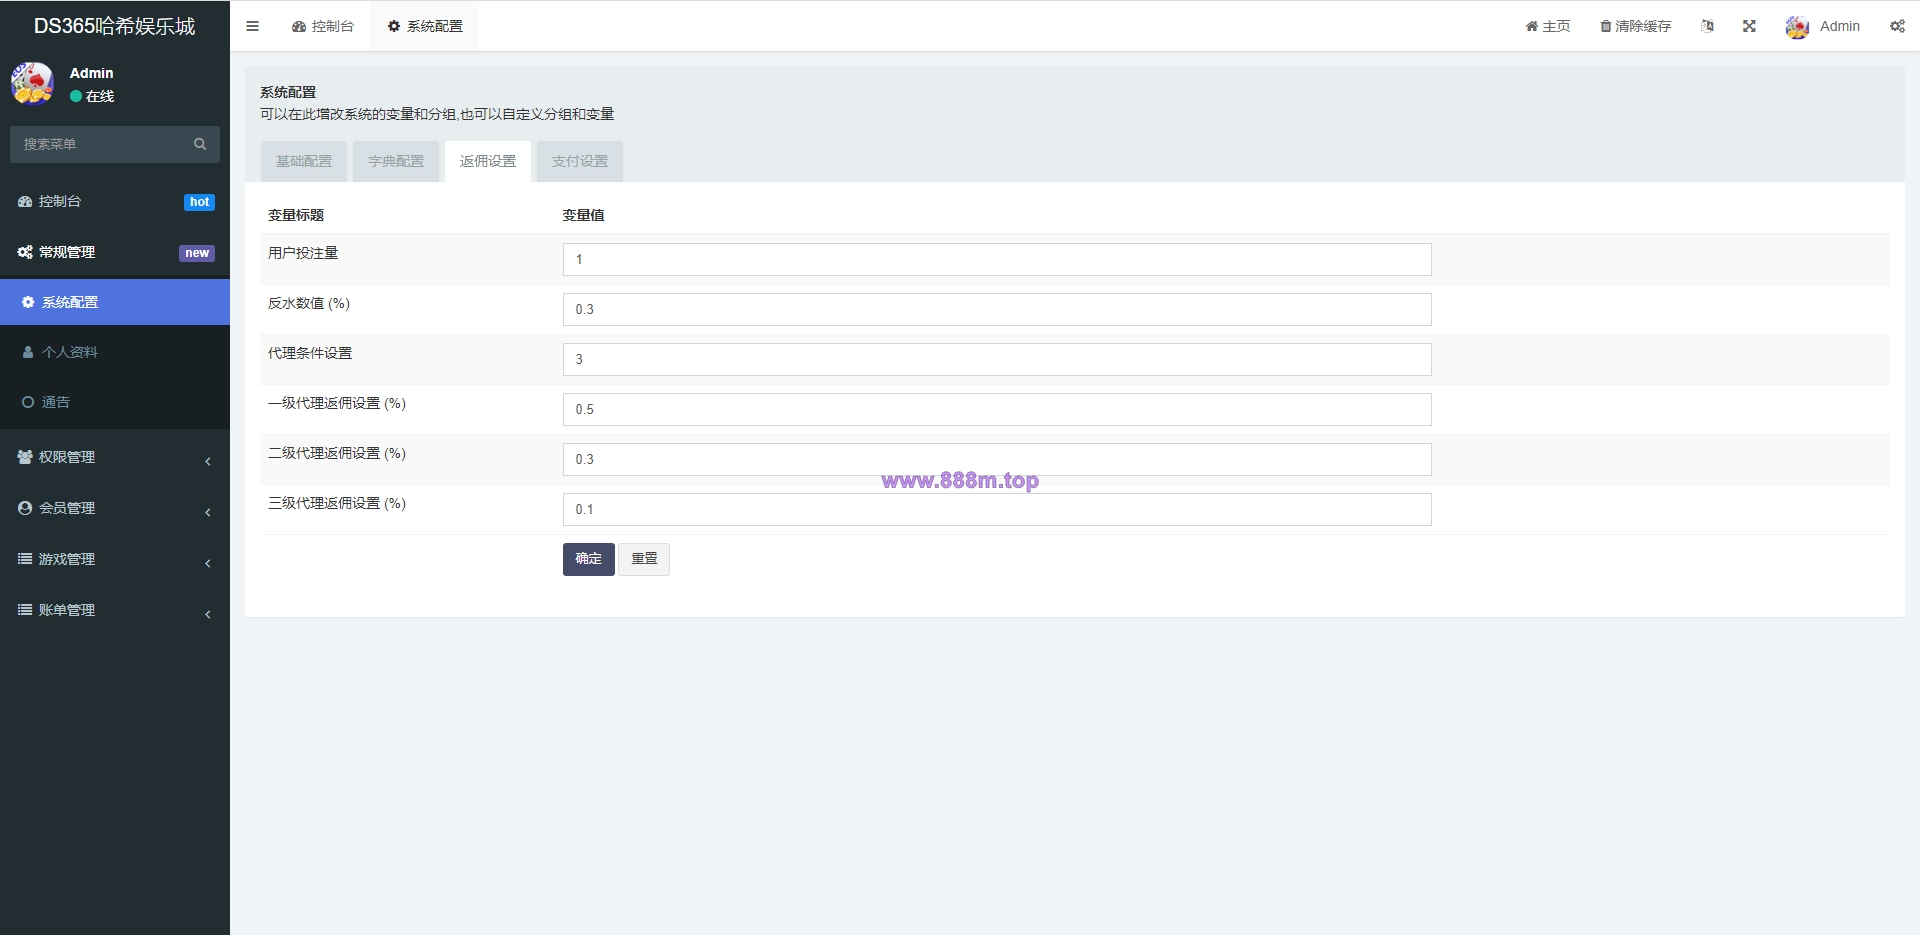Click DS365哈希娱乐城 site title
The height and width of the screenshot is (935, 1920).
pyautogui.click(x=115, y=26)
